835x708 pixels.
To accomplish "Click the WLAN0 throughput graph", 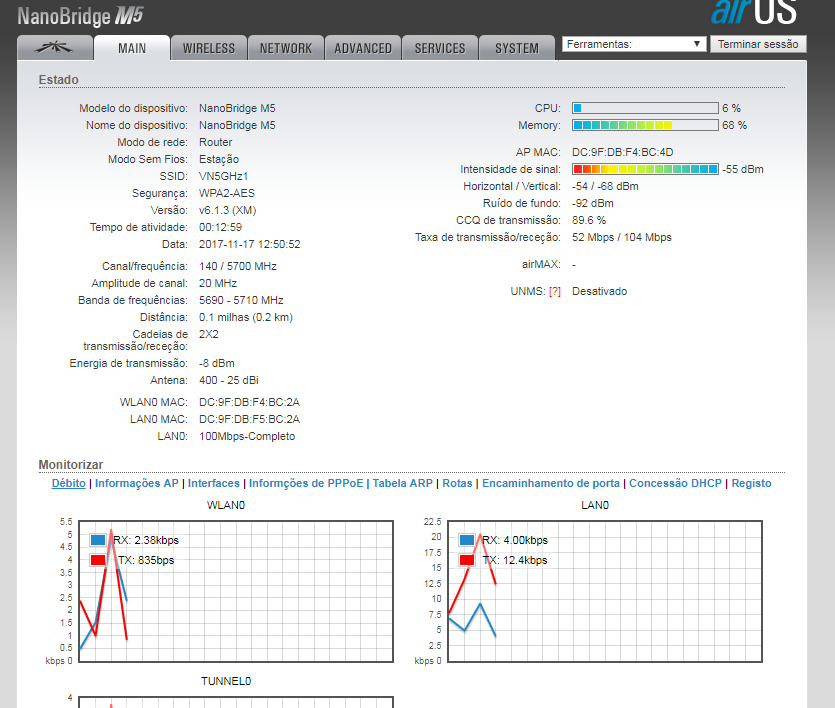I will (x=236, y=591).
